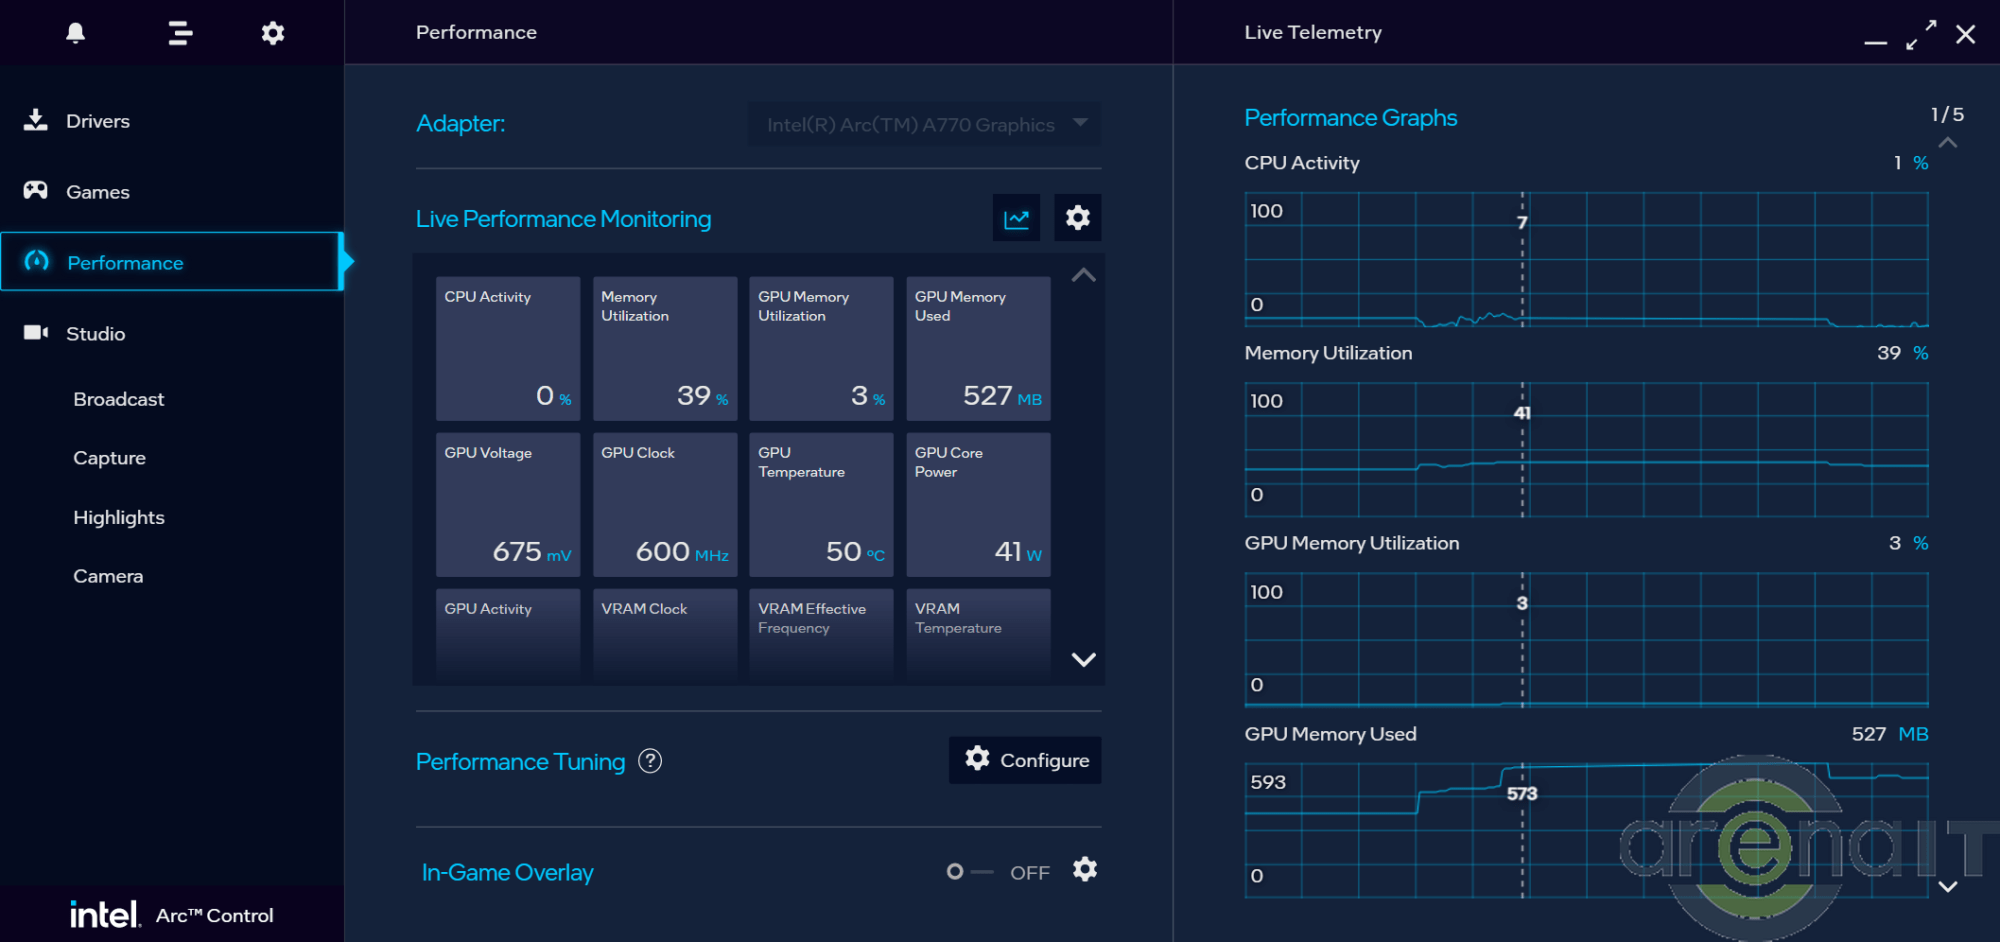The width and height of the screenshot is (2000, 942).
Task: Click the resize window arrows icon
Action: pyautogui.click(x=1920, y=35)
